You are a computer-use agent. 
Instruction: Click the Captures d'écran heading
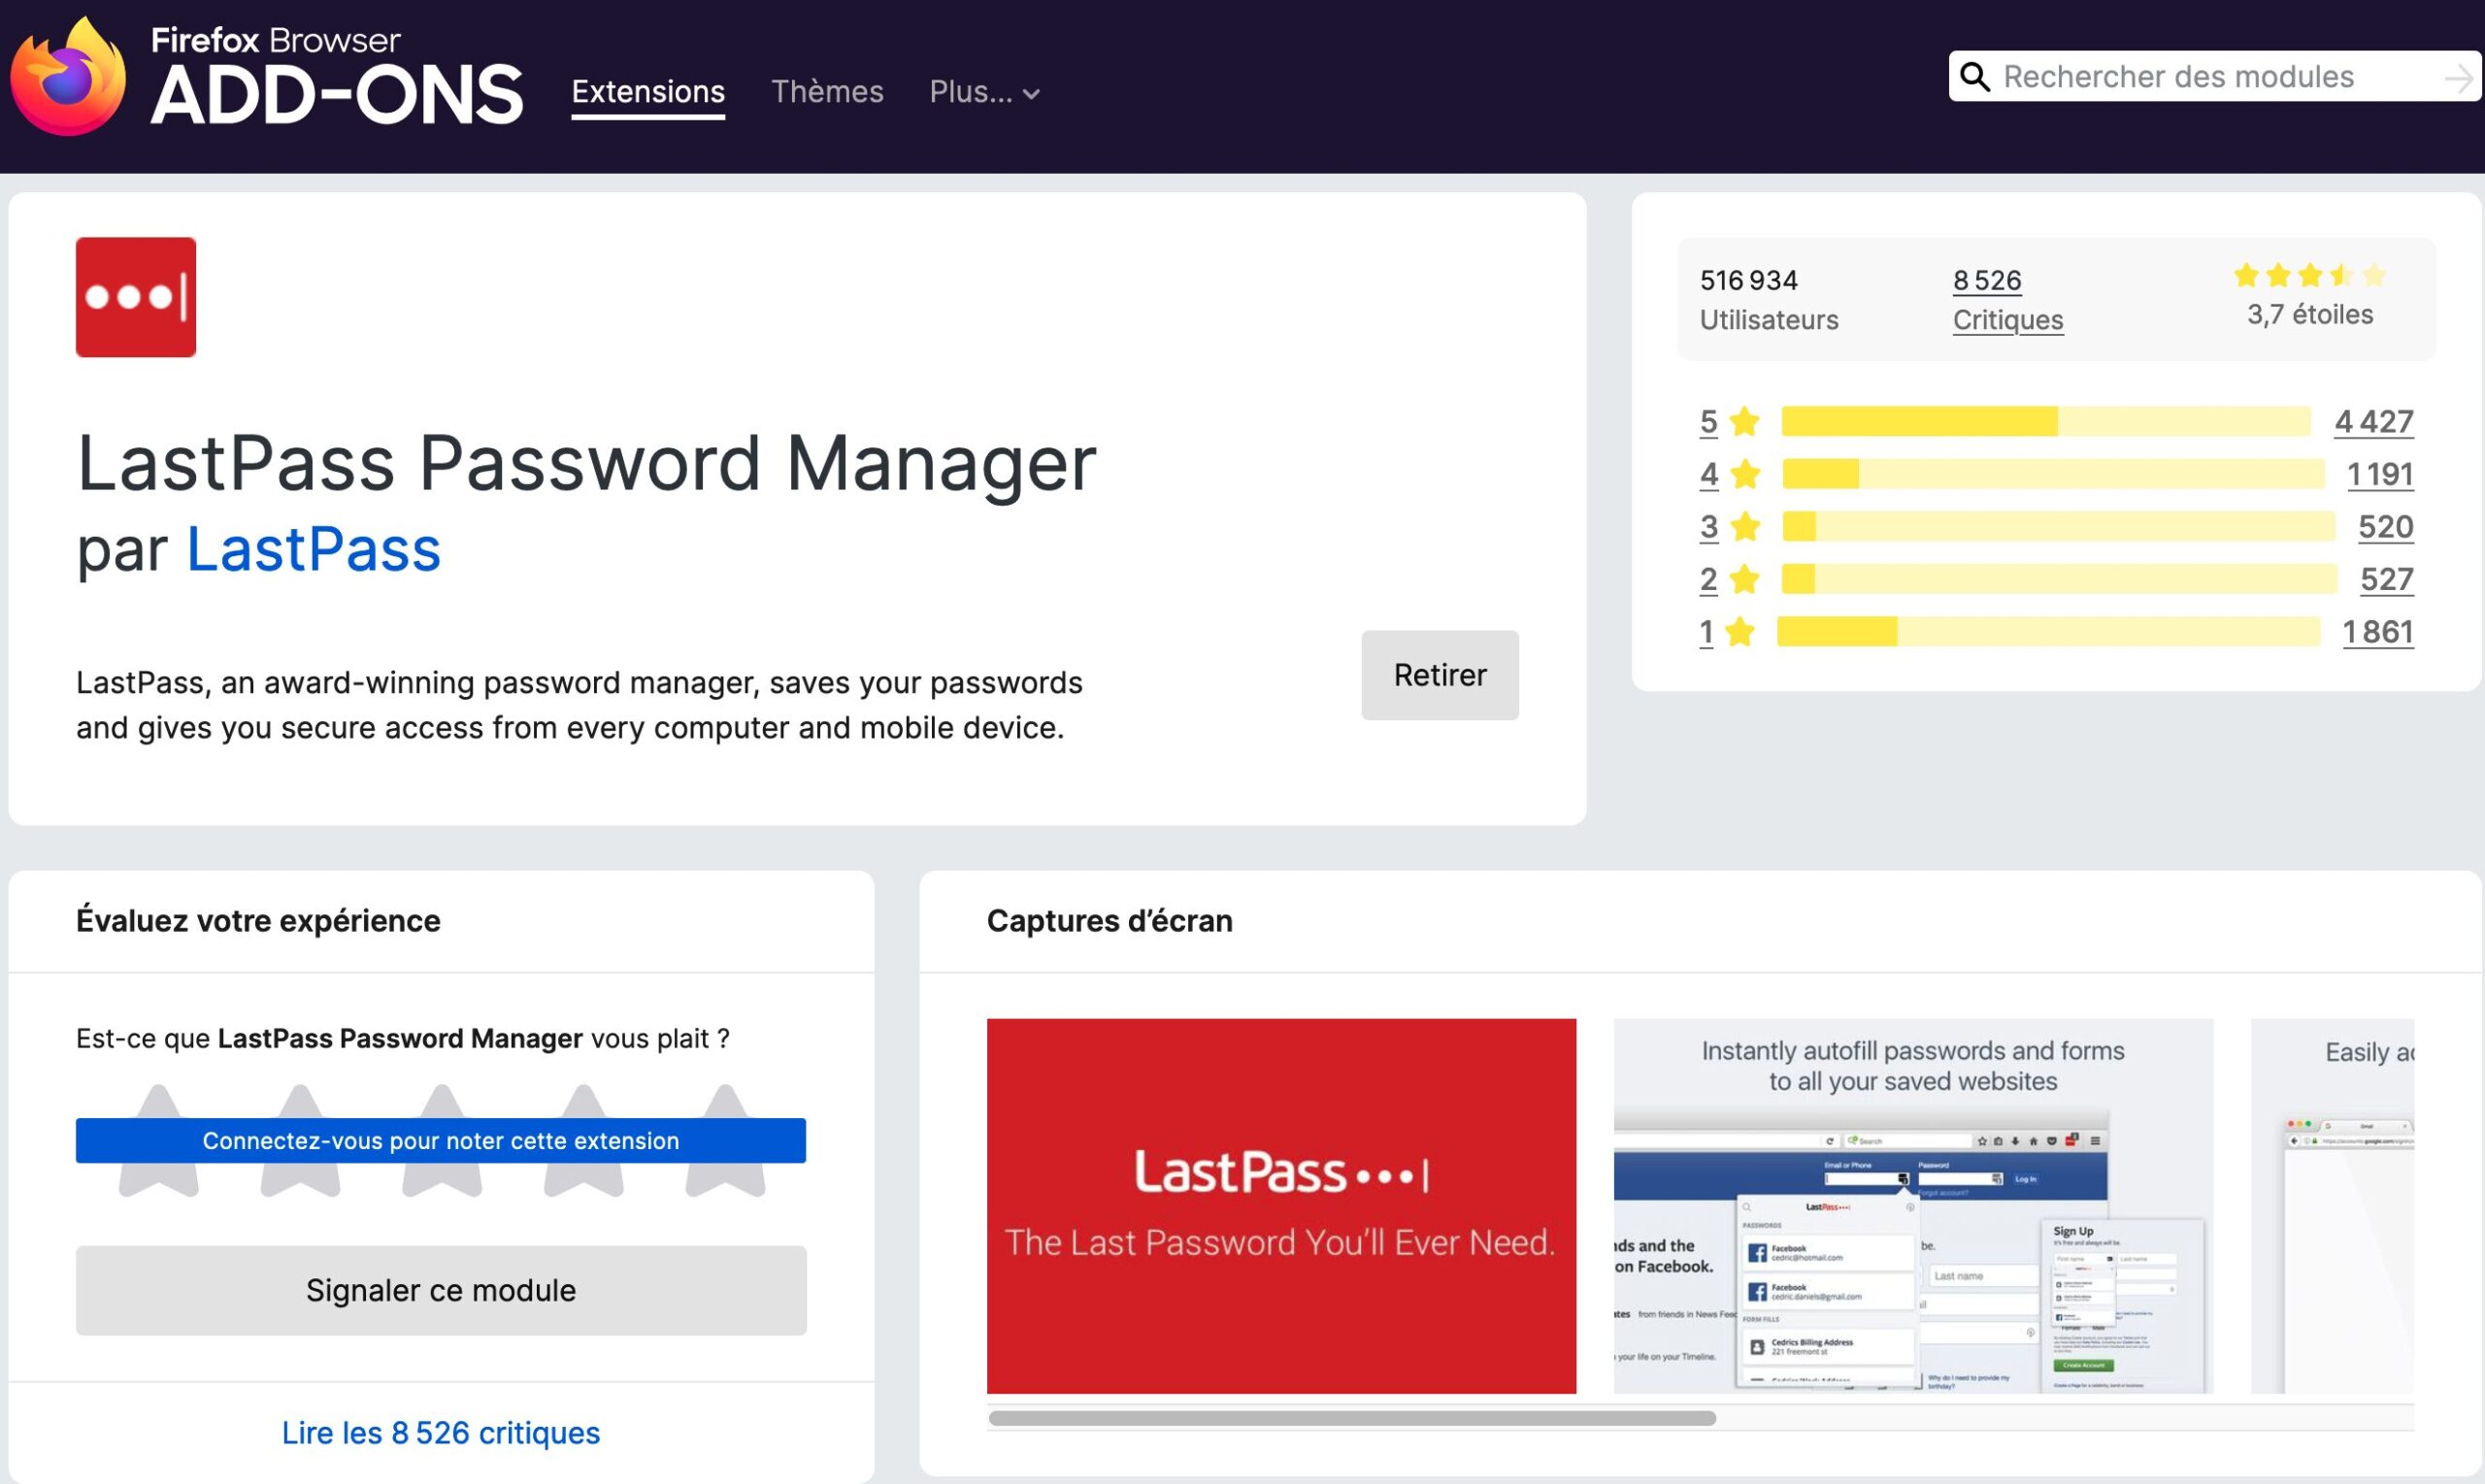click(x=1109, y=921)
